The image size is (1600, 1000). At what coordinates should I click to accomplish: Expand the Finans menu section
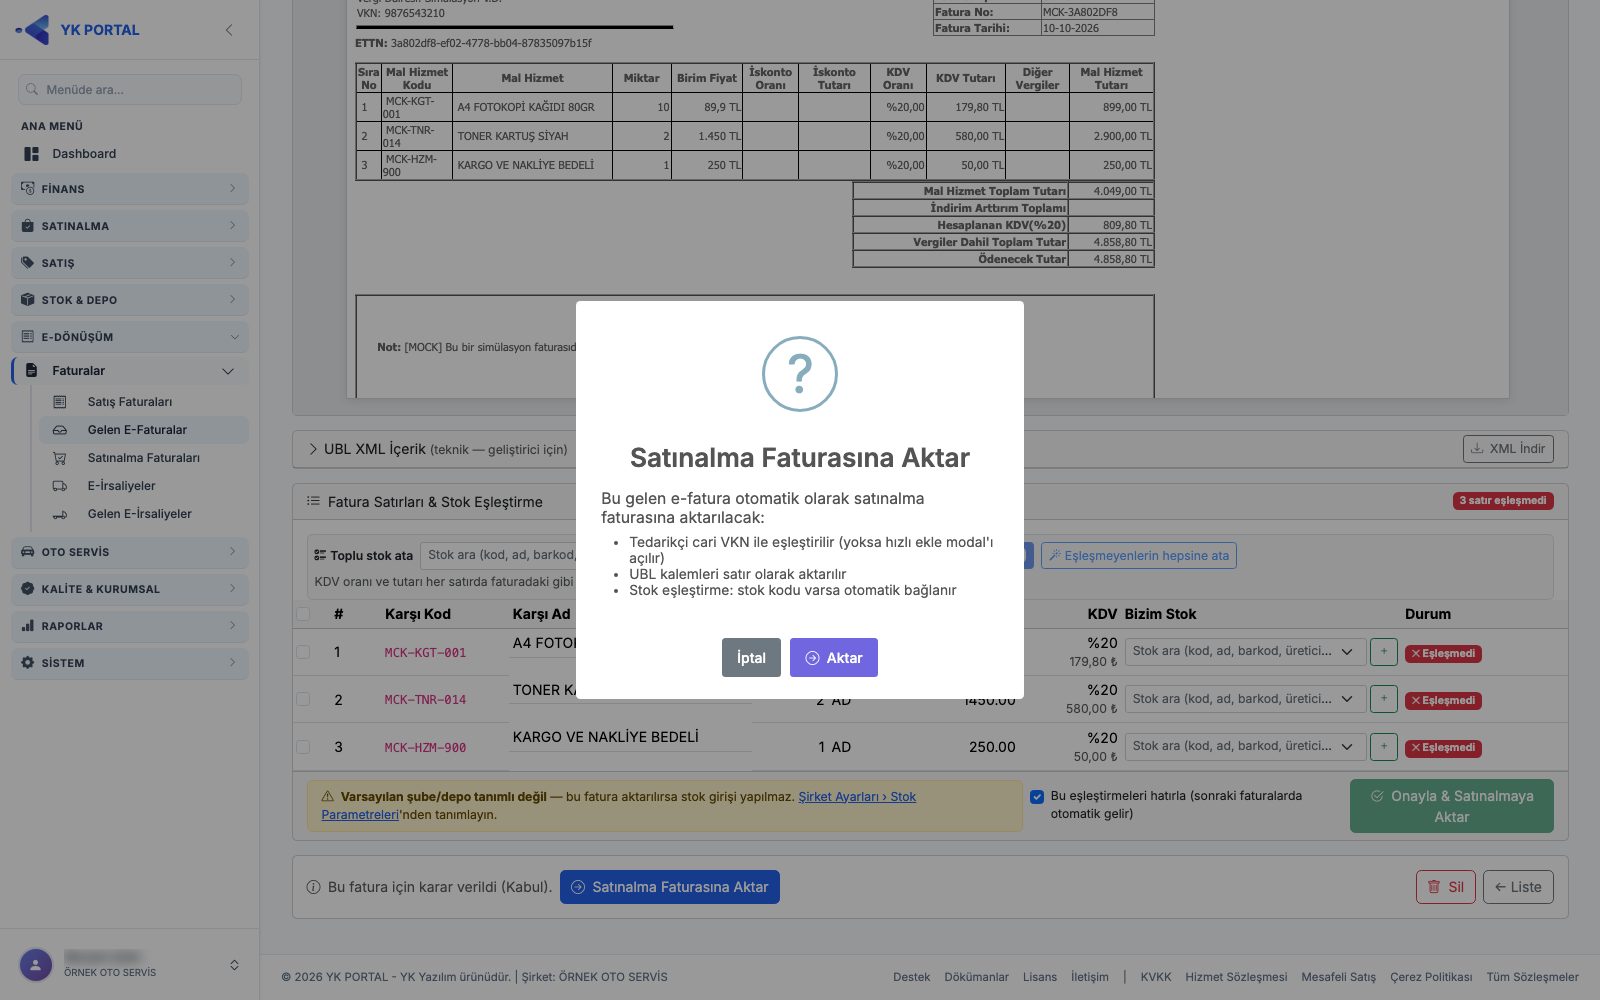click(x=130, y=189)
